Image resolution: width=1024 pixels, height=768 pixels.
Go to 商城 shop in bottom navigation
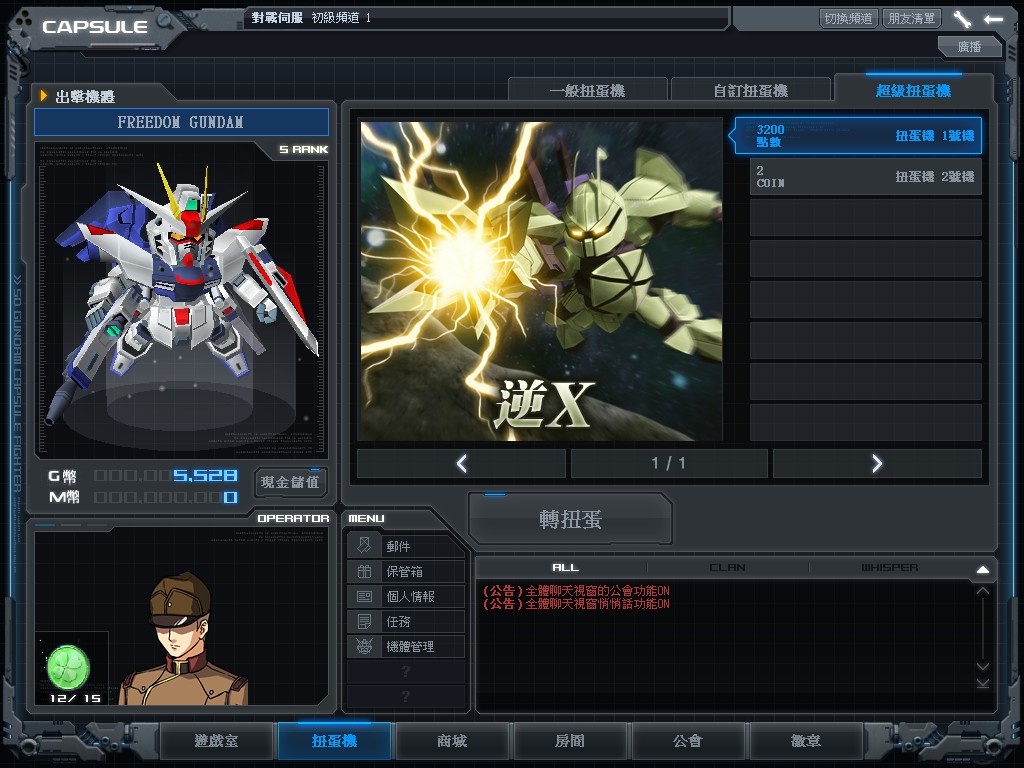(452, 741)
